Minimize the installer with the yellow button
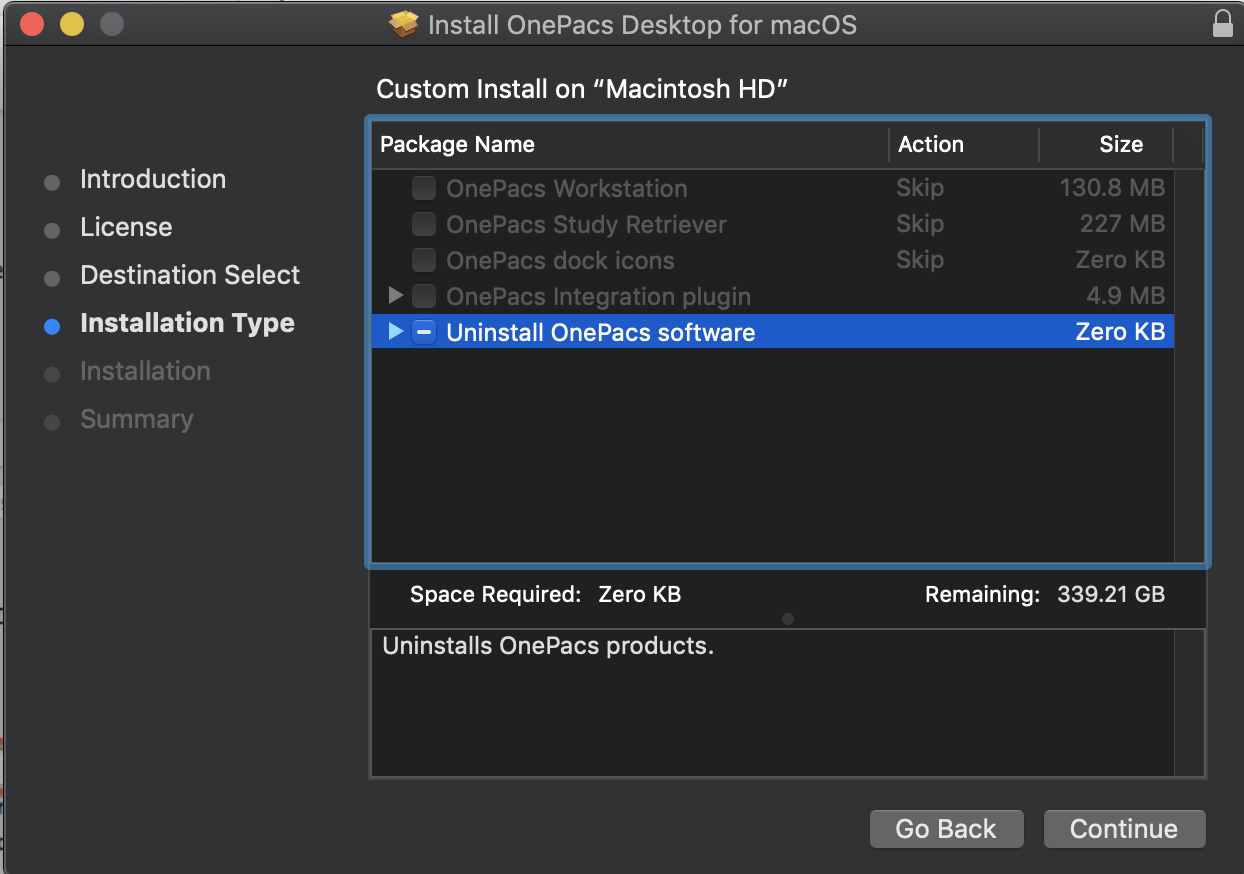Image resolution: width=1244 pixels, height=874 pixels. tap(72, 24)
